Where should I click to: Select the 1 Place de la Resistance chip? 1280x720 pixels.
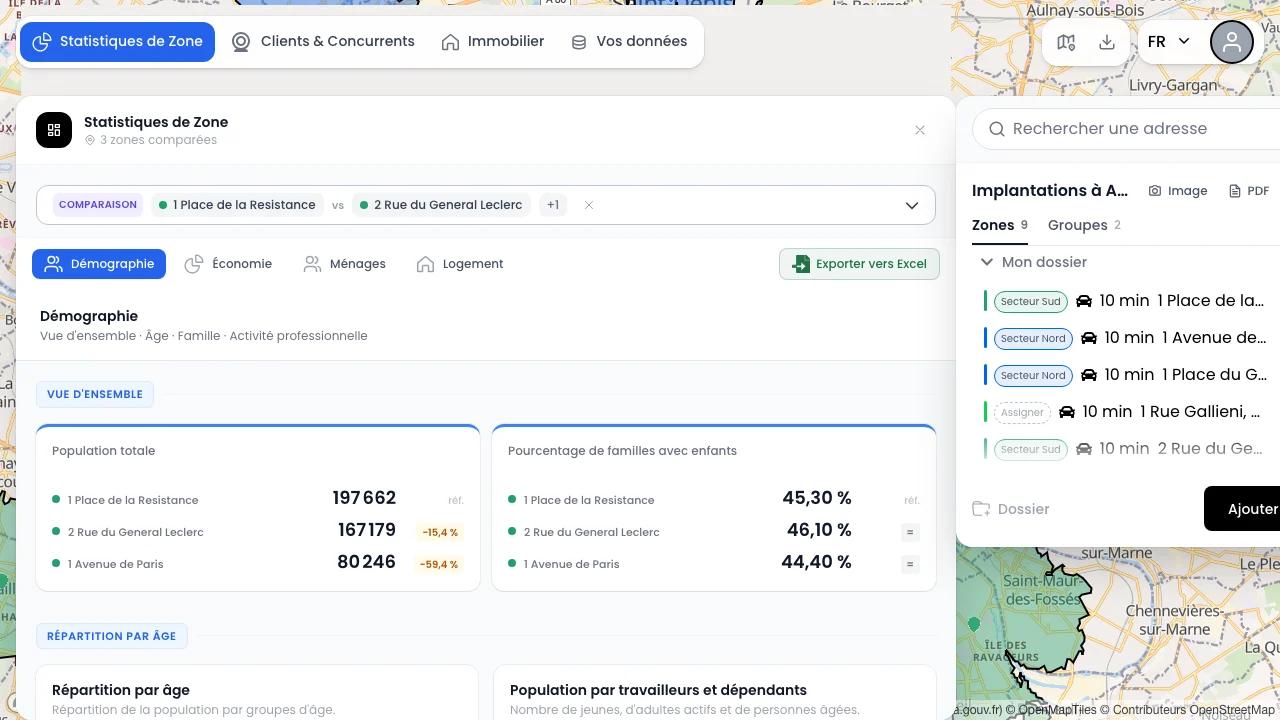click(237, 205)
